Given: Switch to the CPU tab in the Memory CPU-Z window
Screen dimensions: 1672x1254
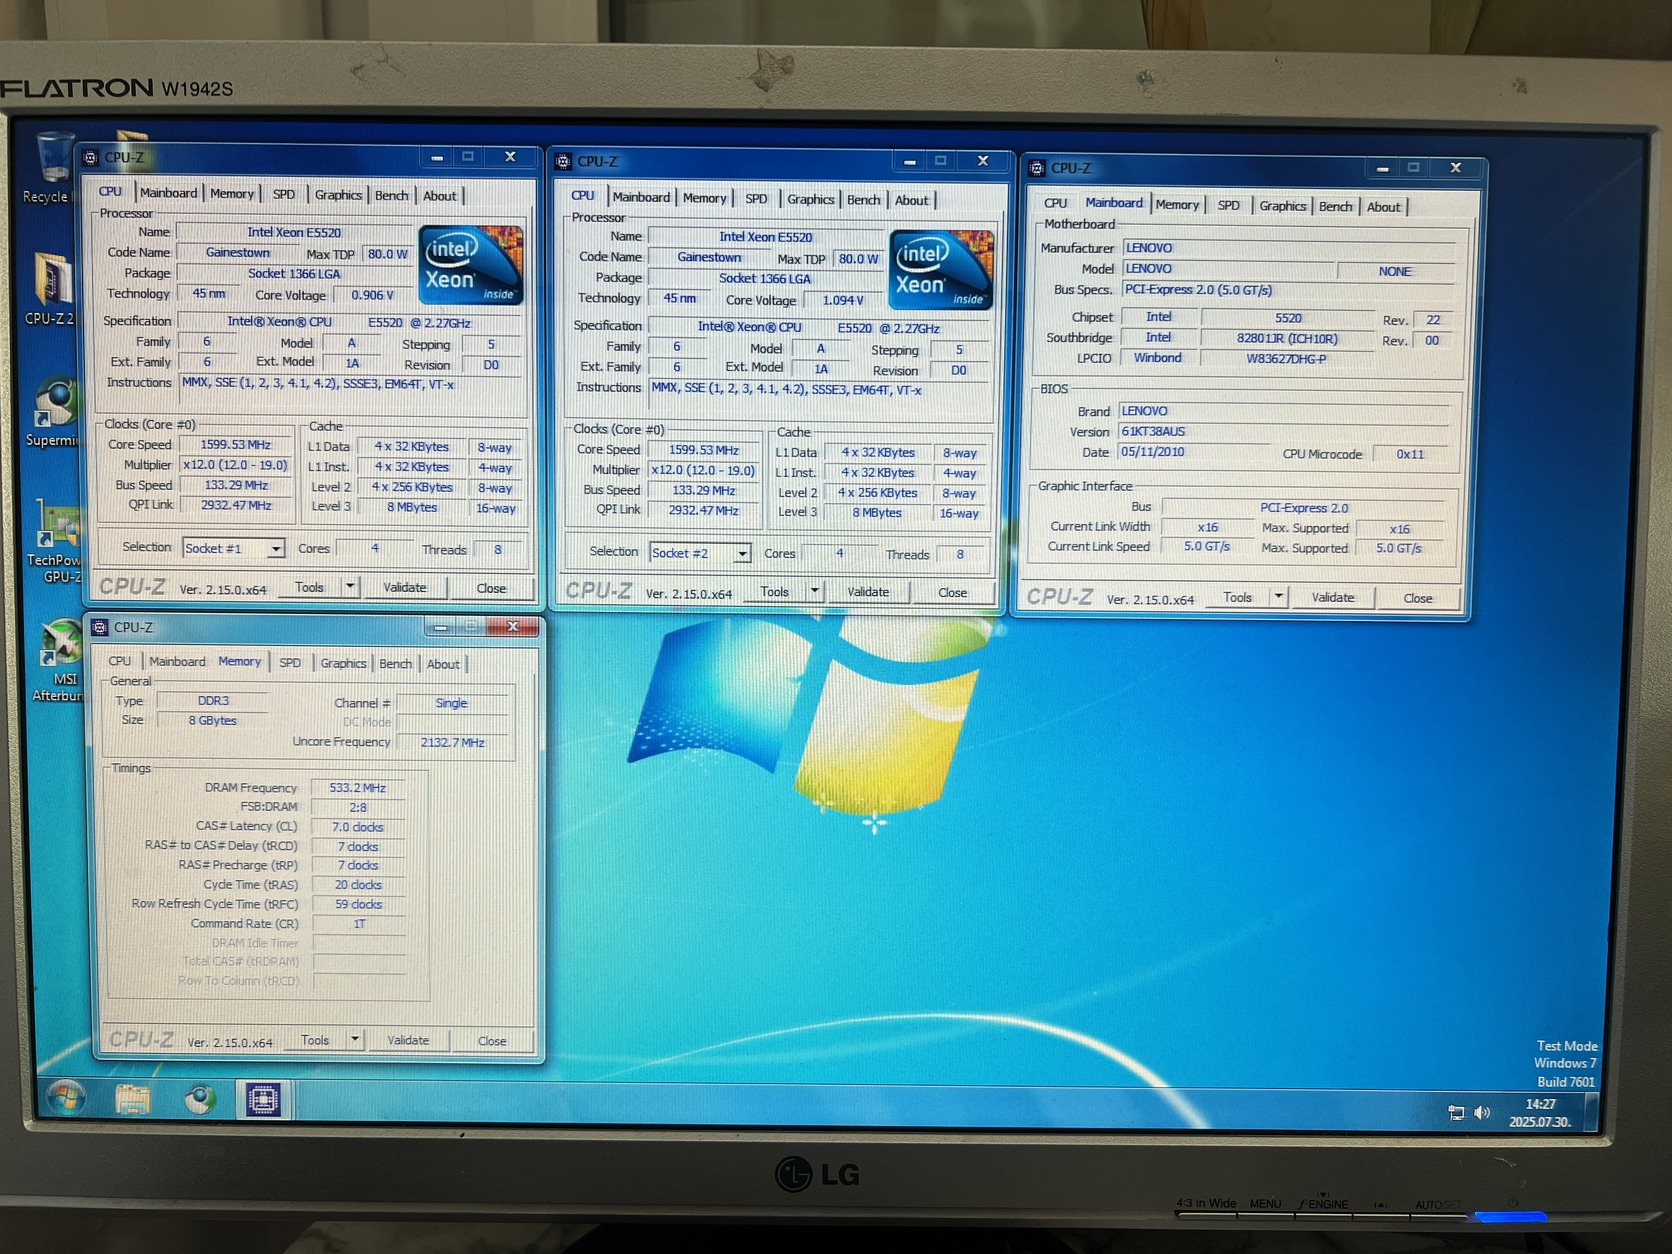Looking at the screenshot, I should tap(120, 661).
